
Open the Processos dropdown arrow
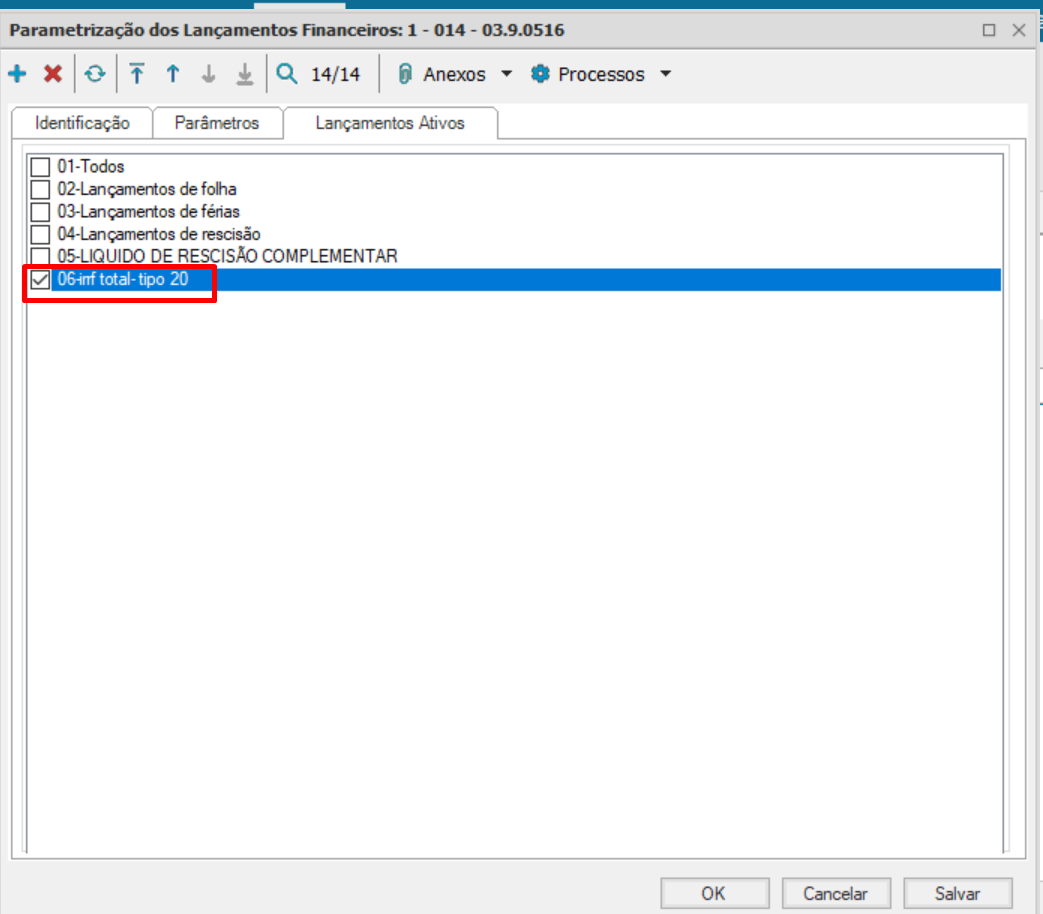coord(666,74)
